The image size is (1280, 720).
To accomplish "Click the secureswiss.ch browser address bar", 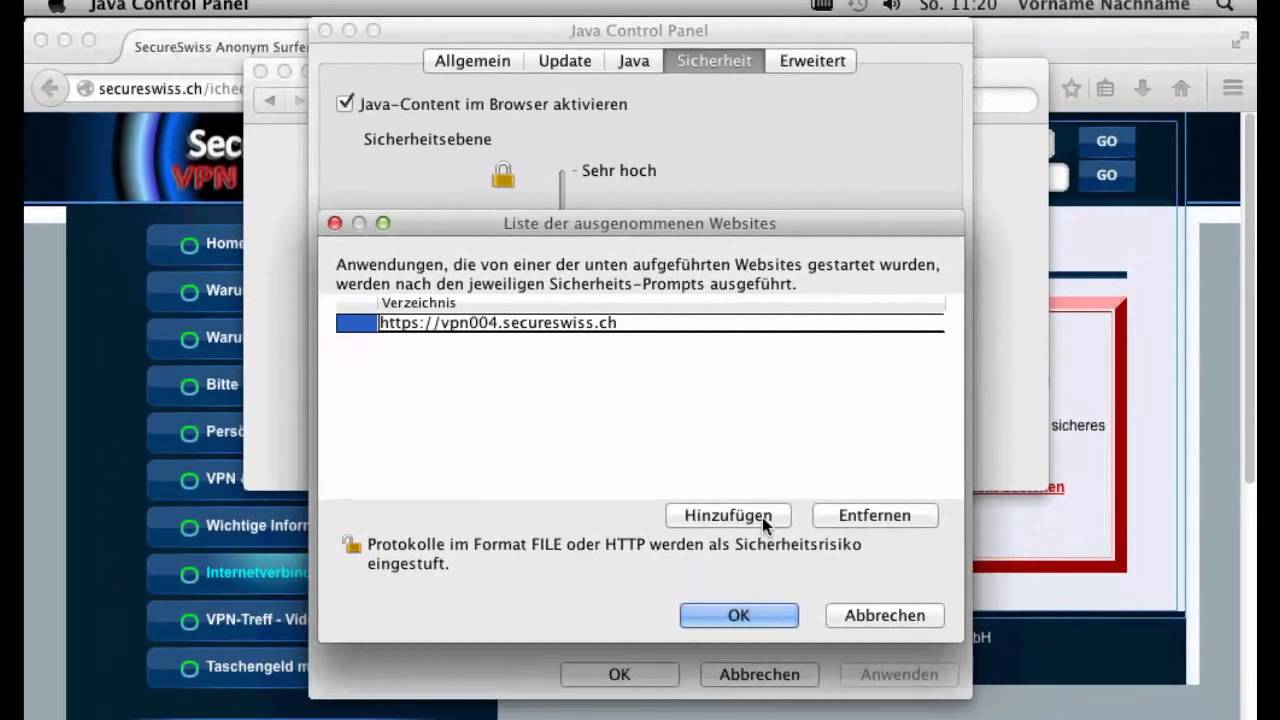I will pyautogui.click(x=170, y=88).
